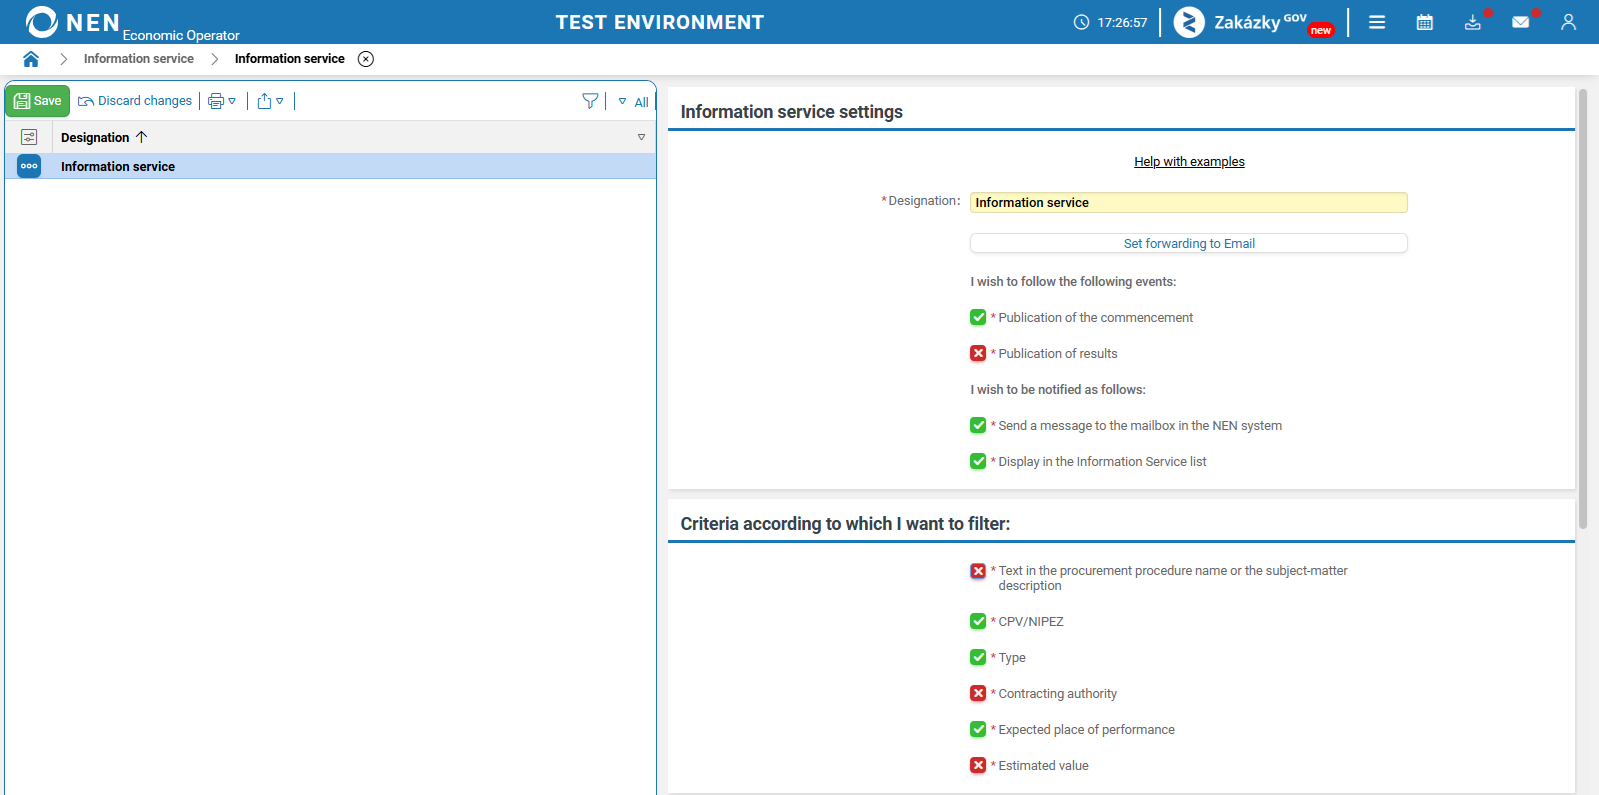Open the hamburger main menu
1599x795 pixels.
[1377, 22]
